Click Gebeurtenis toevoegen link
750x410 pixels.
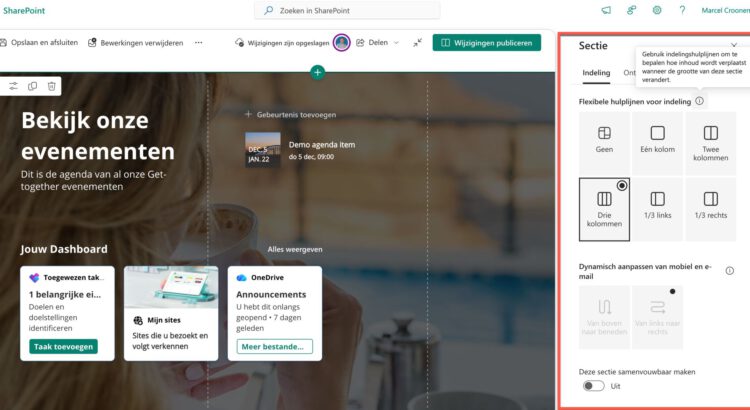pos(290,115)
